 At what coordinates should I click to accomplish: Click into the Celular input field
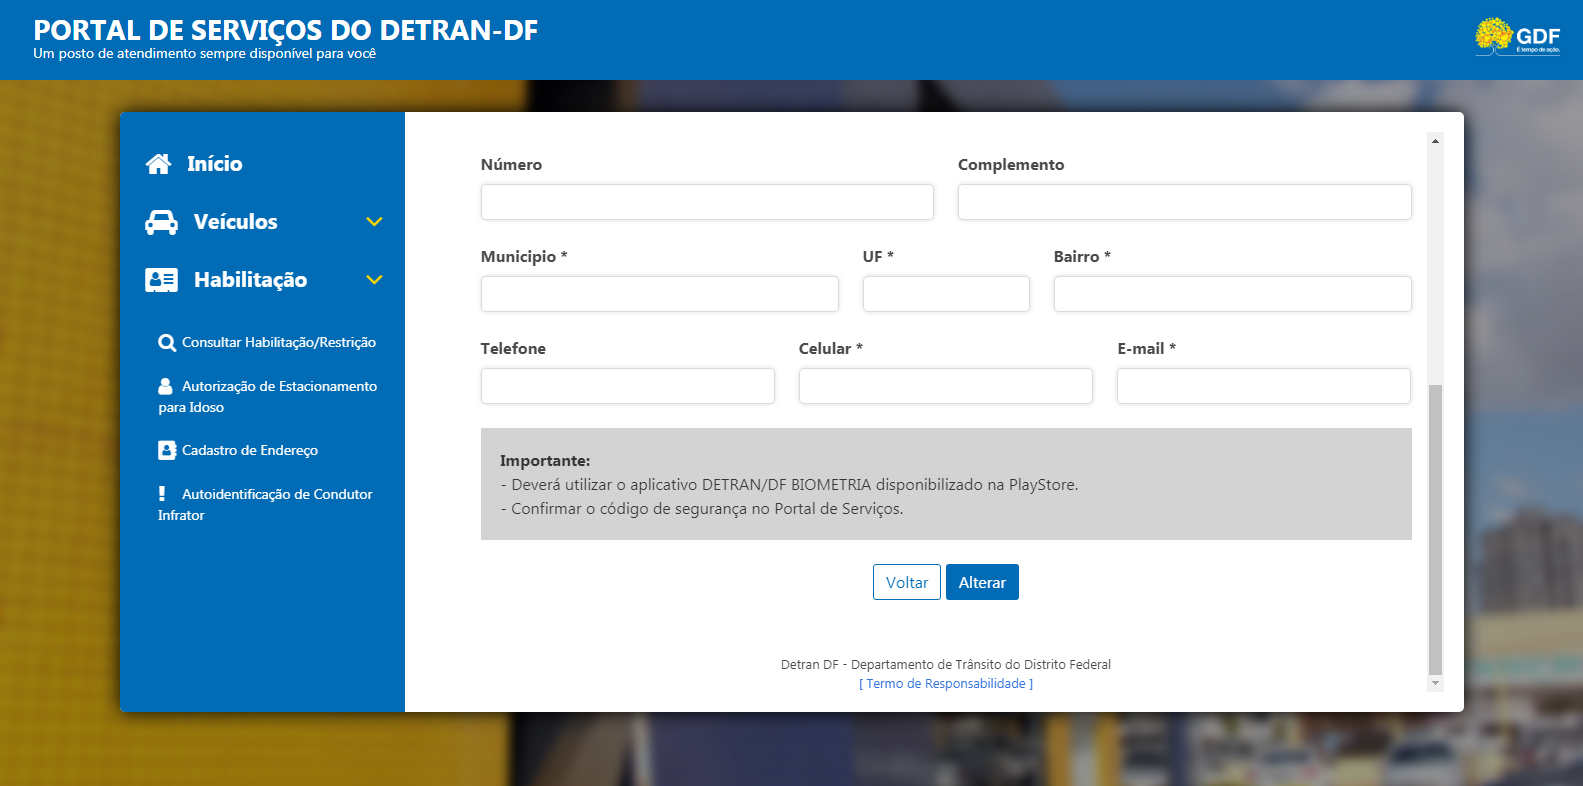(x=945, y=386)
